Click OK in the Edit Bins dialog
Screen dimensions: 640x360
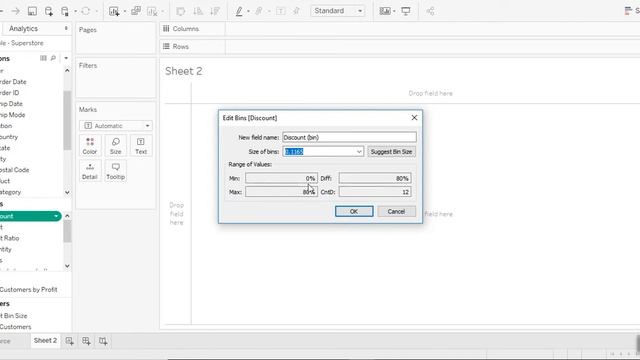tap(354, 211)
